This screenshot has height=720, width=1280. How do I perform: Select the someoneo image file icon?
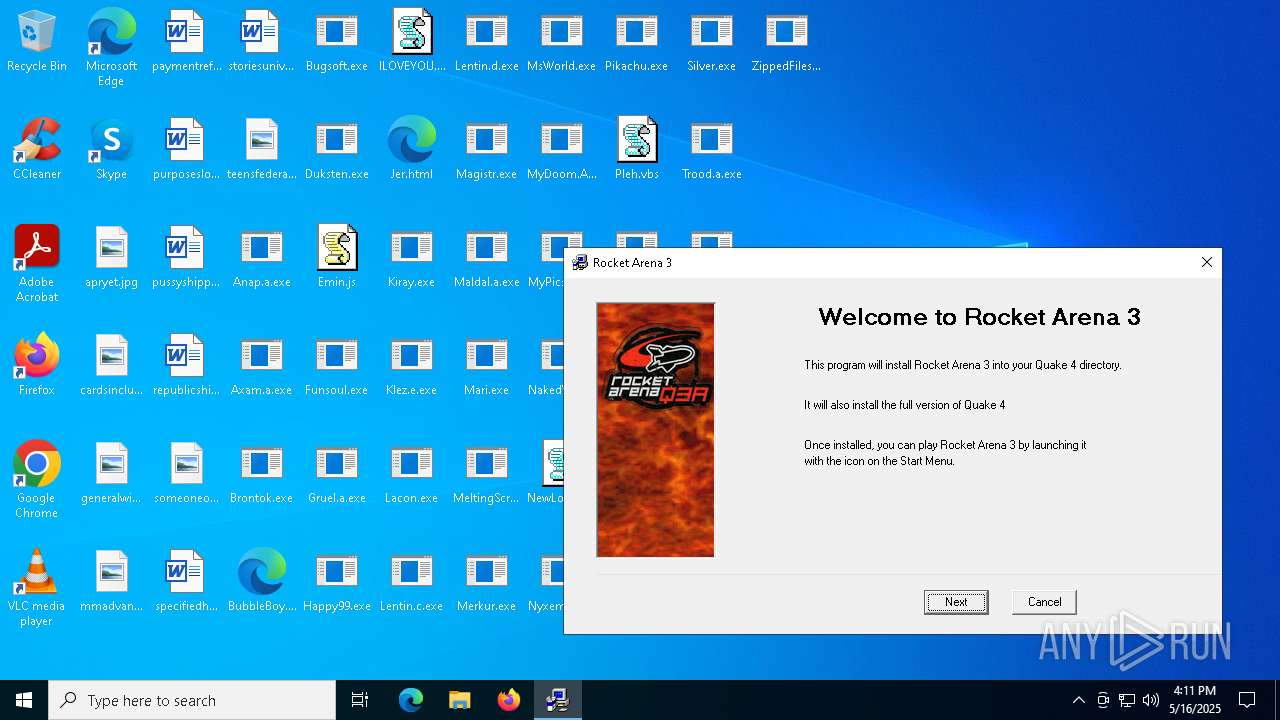coord(186,473)
